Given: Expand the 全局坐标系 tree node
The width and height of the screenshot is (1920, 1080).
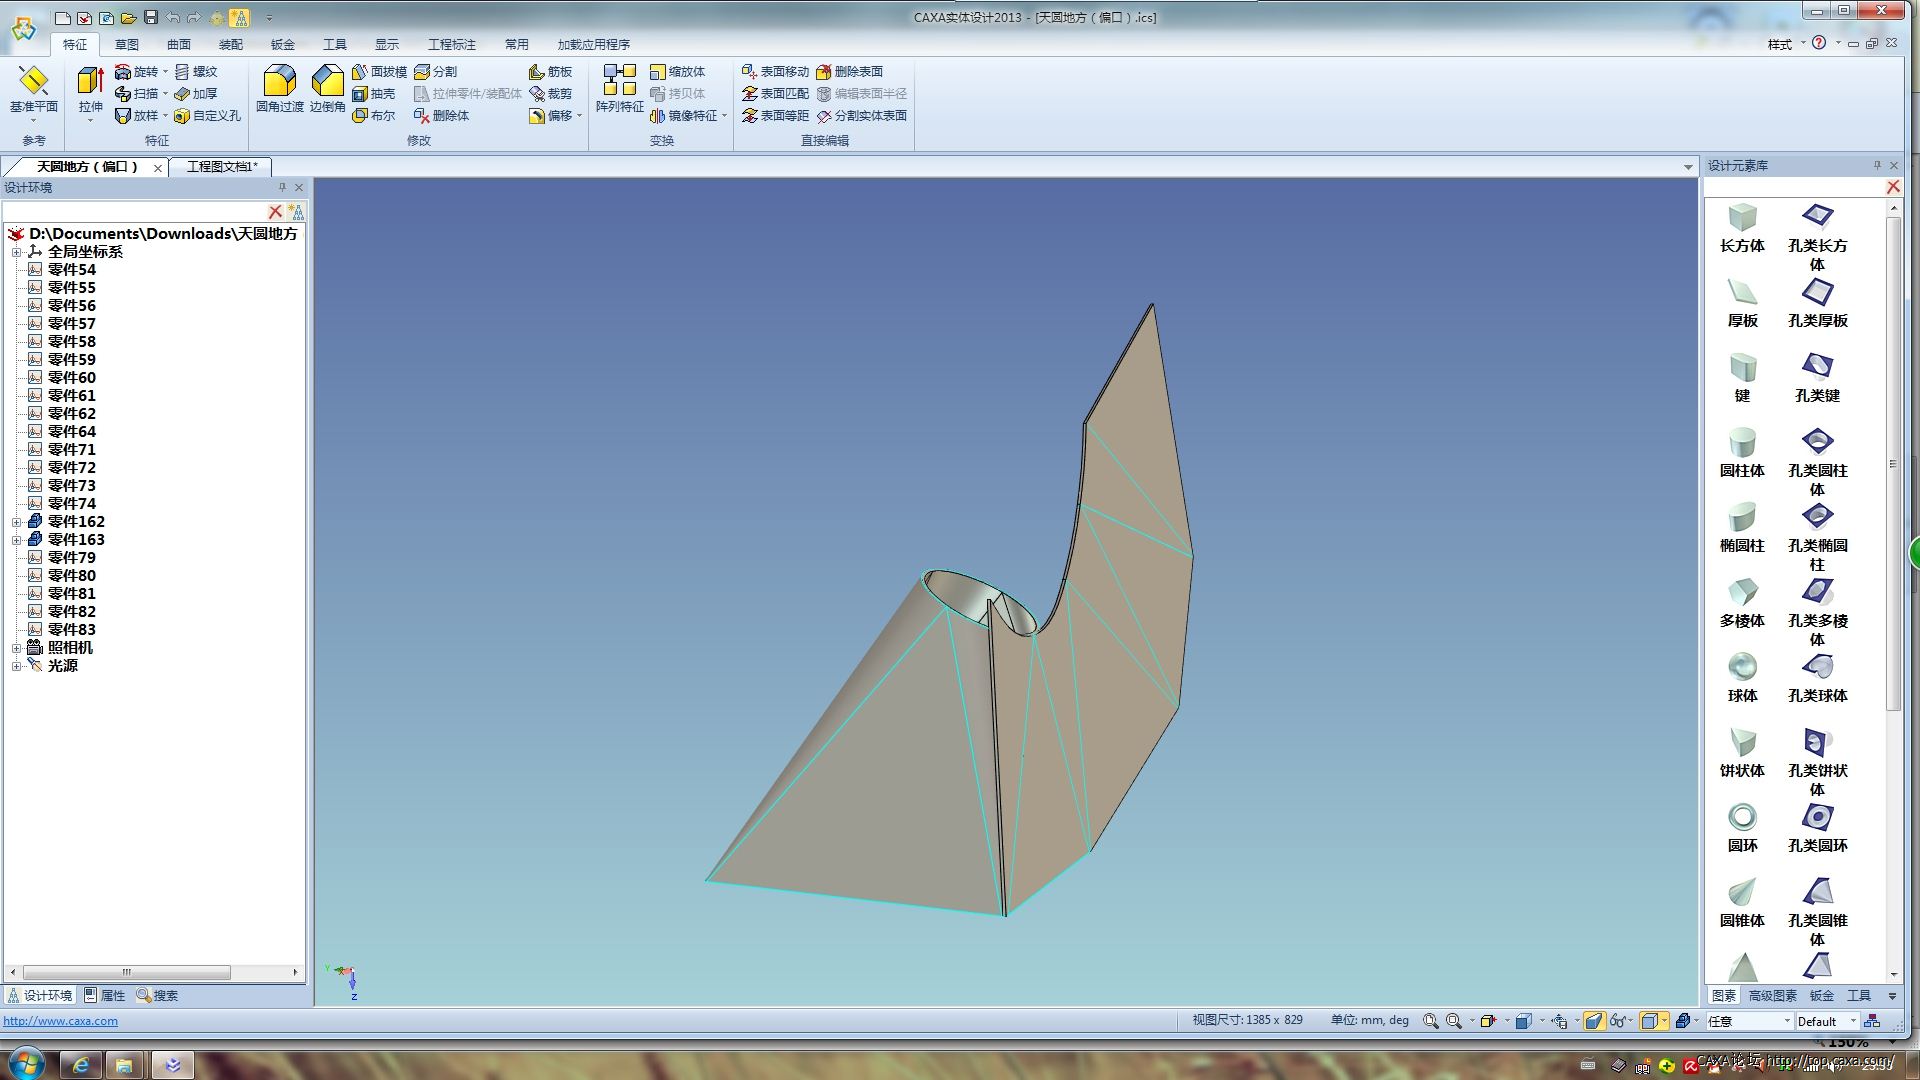Looking at the screenshot, I should pyautogui.click(x=16, y=252).
